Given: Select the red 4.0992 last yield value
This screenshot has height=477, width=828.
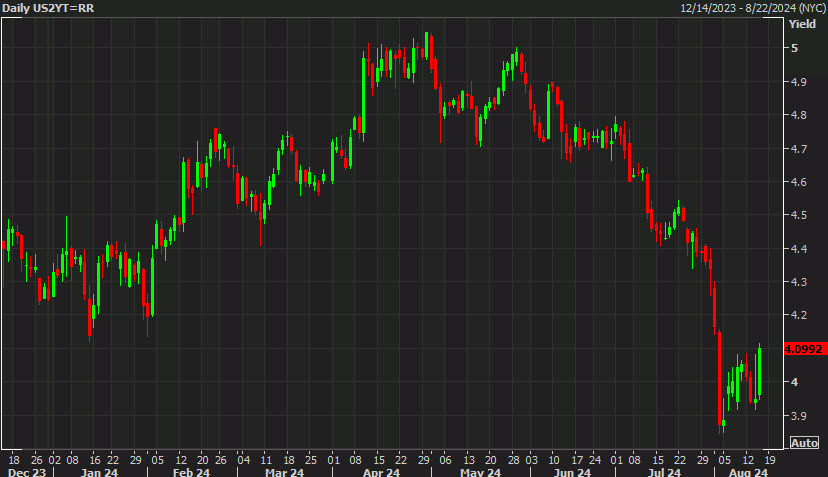Looking at the screenshot, I should click(803, 349).
